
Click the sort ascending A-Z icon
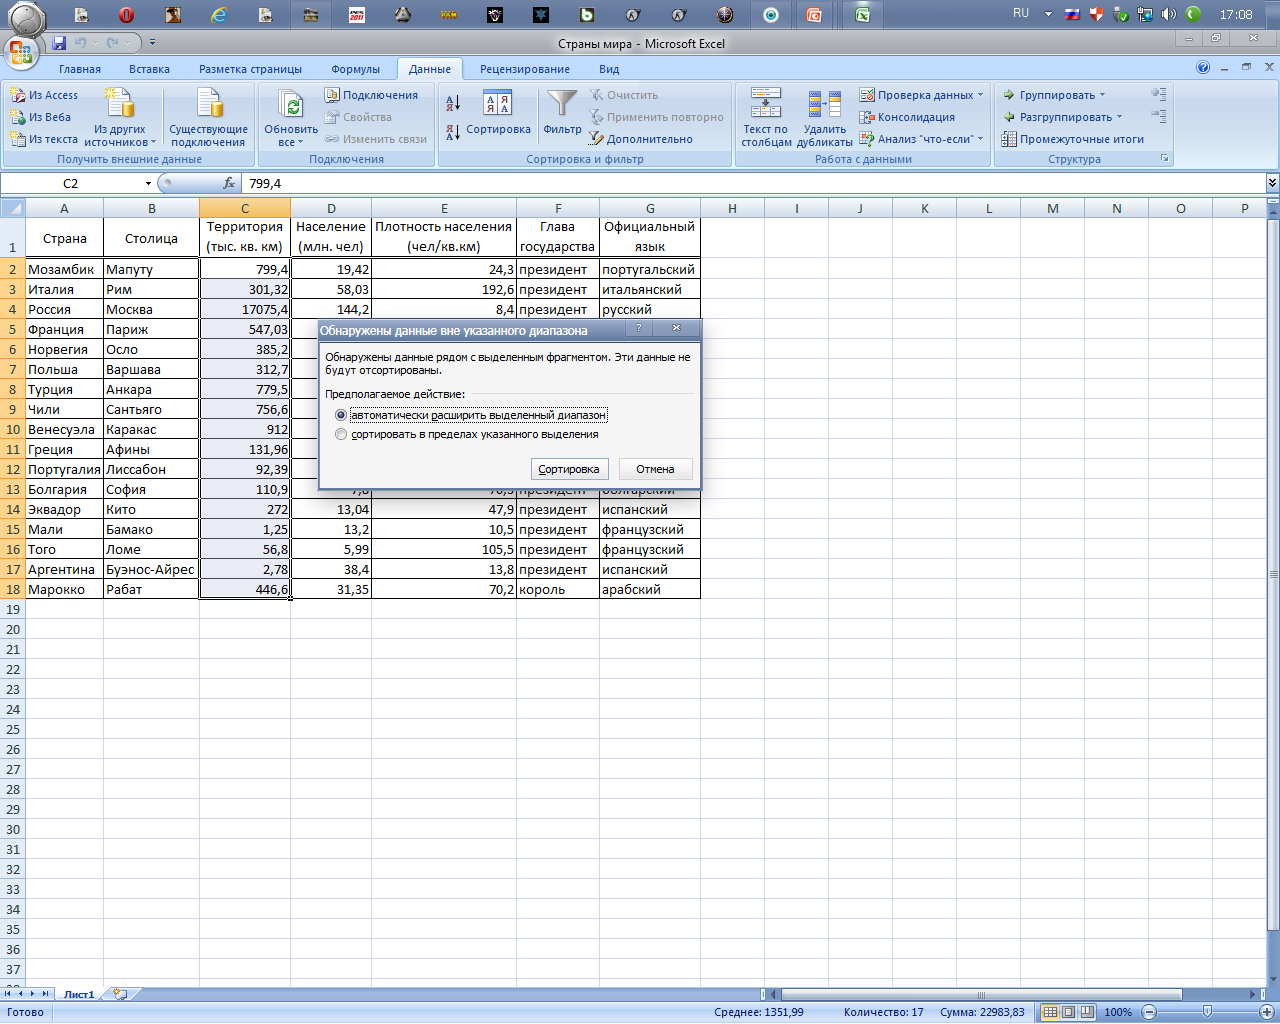click(452, 102)
